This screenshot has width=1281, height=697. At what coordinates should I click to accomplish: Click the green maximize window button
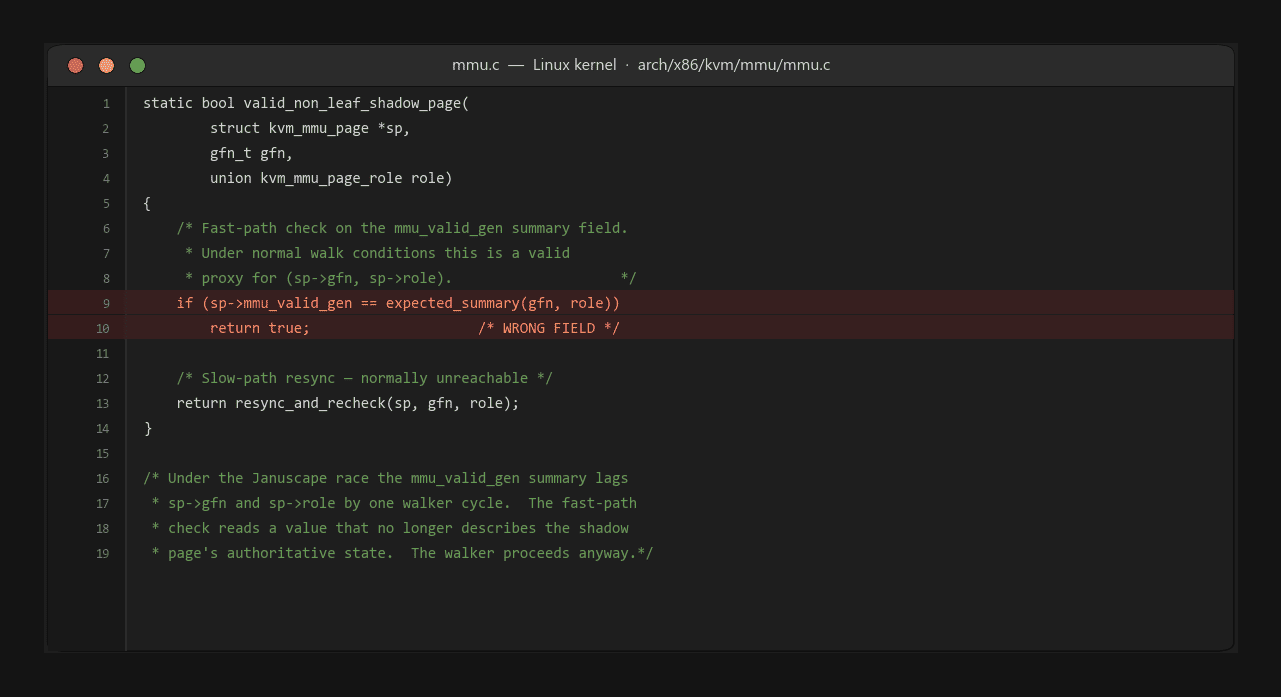(x=138, y=66)
